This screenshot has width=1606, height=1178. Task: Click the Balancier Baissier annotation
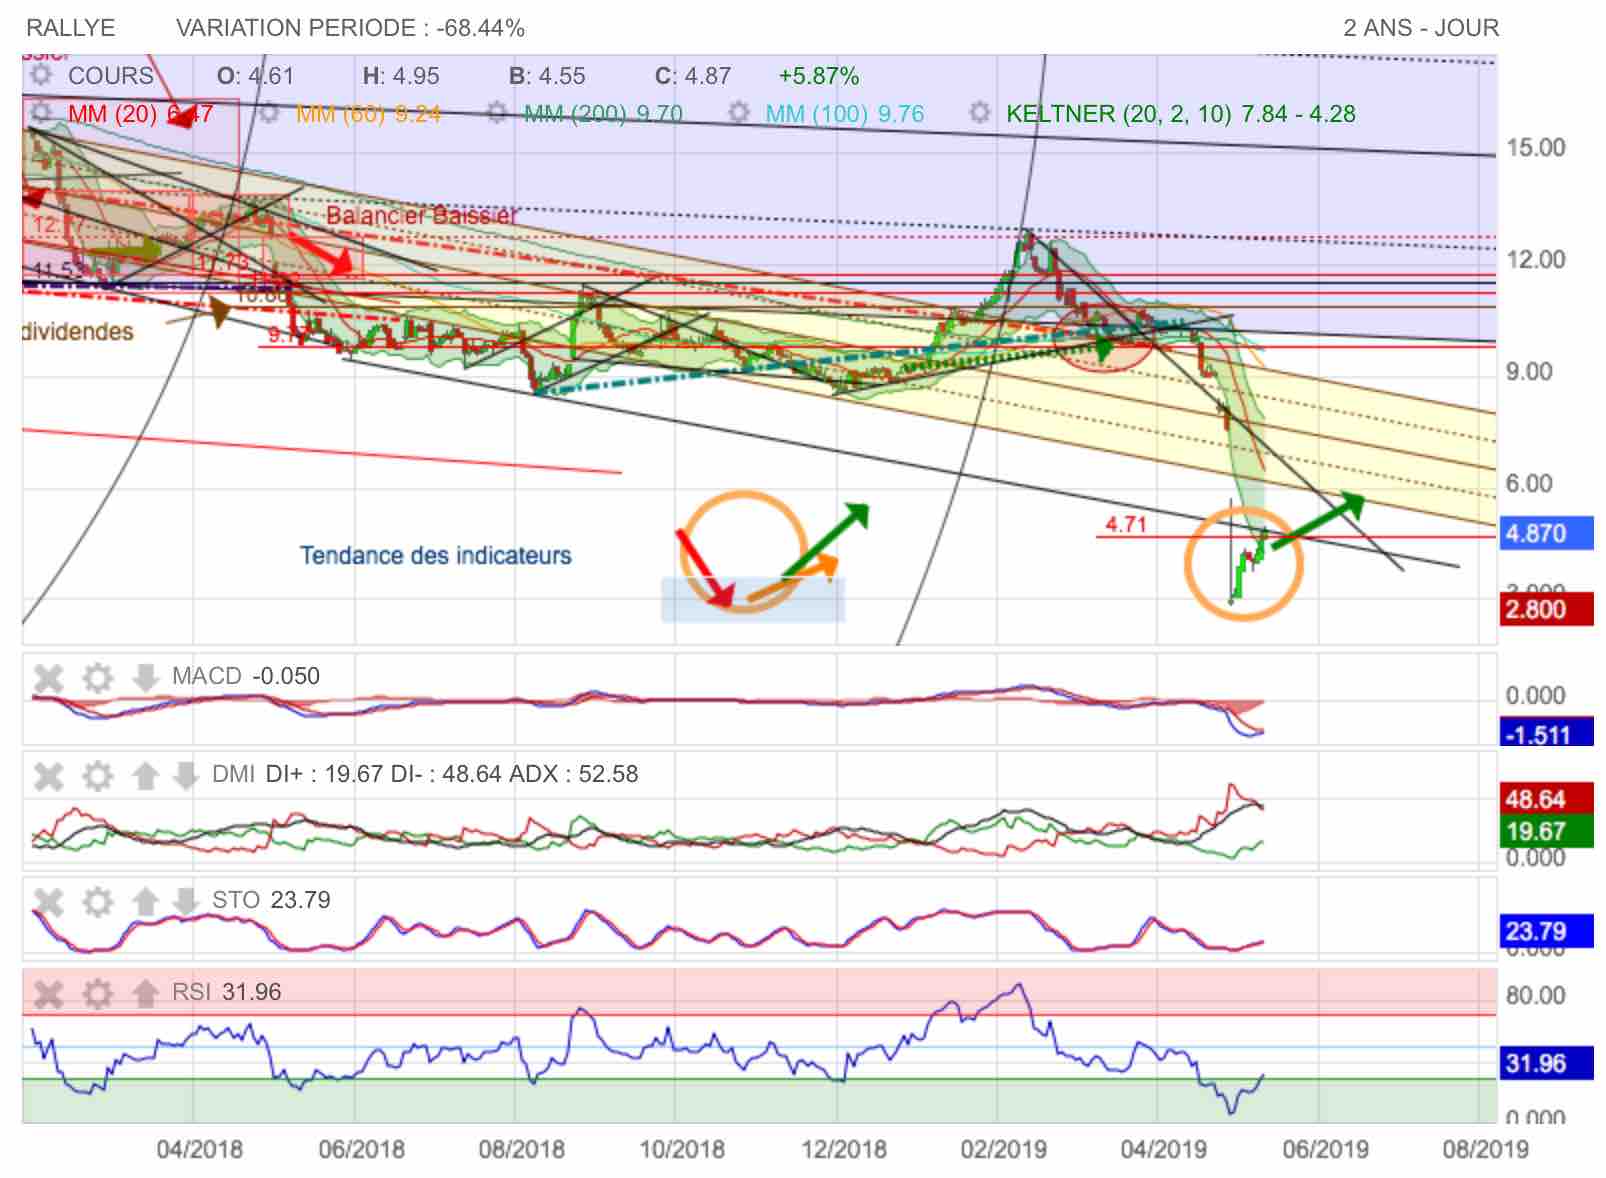pyautogui.click(x=422, y=216)
